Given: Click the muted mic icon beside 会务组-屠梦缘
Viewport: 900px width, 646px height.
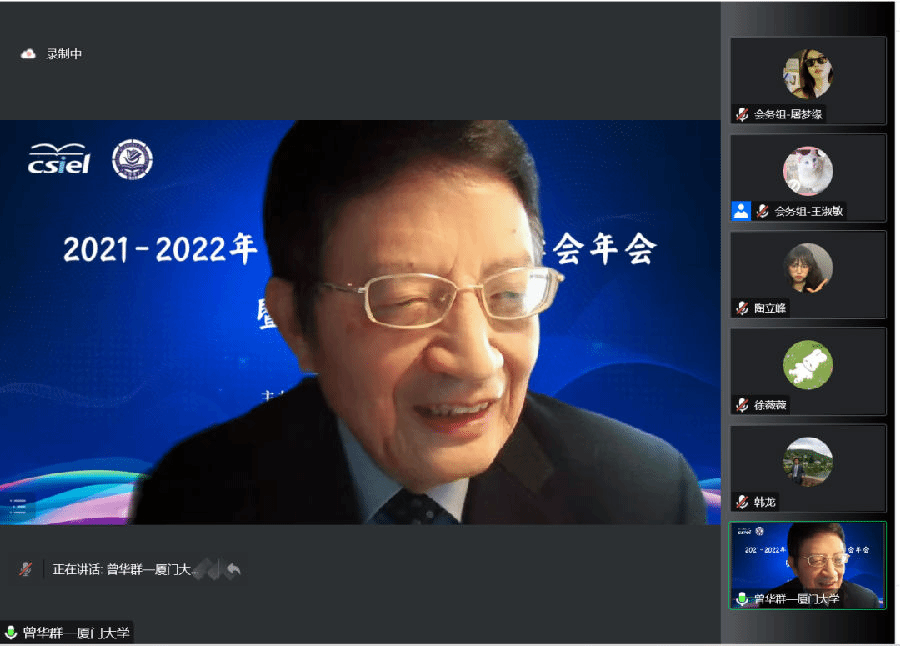Looking at the screenshot, I should [x=740, y=113].
